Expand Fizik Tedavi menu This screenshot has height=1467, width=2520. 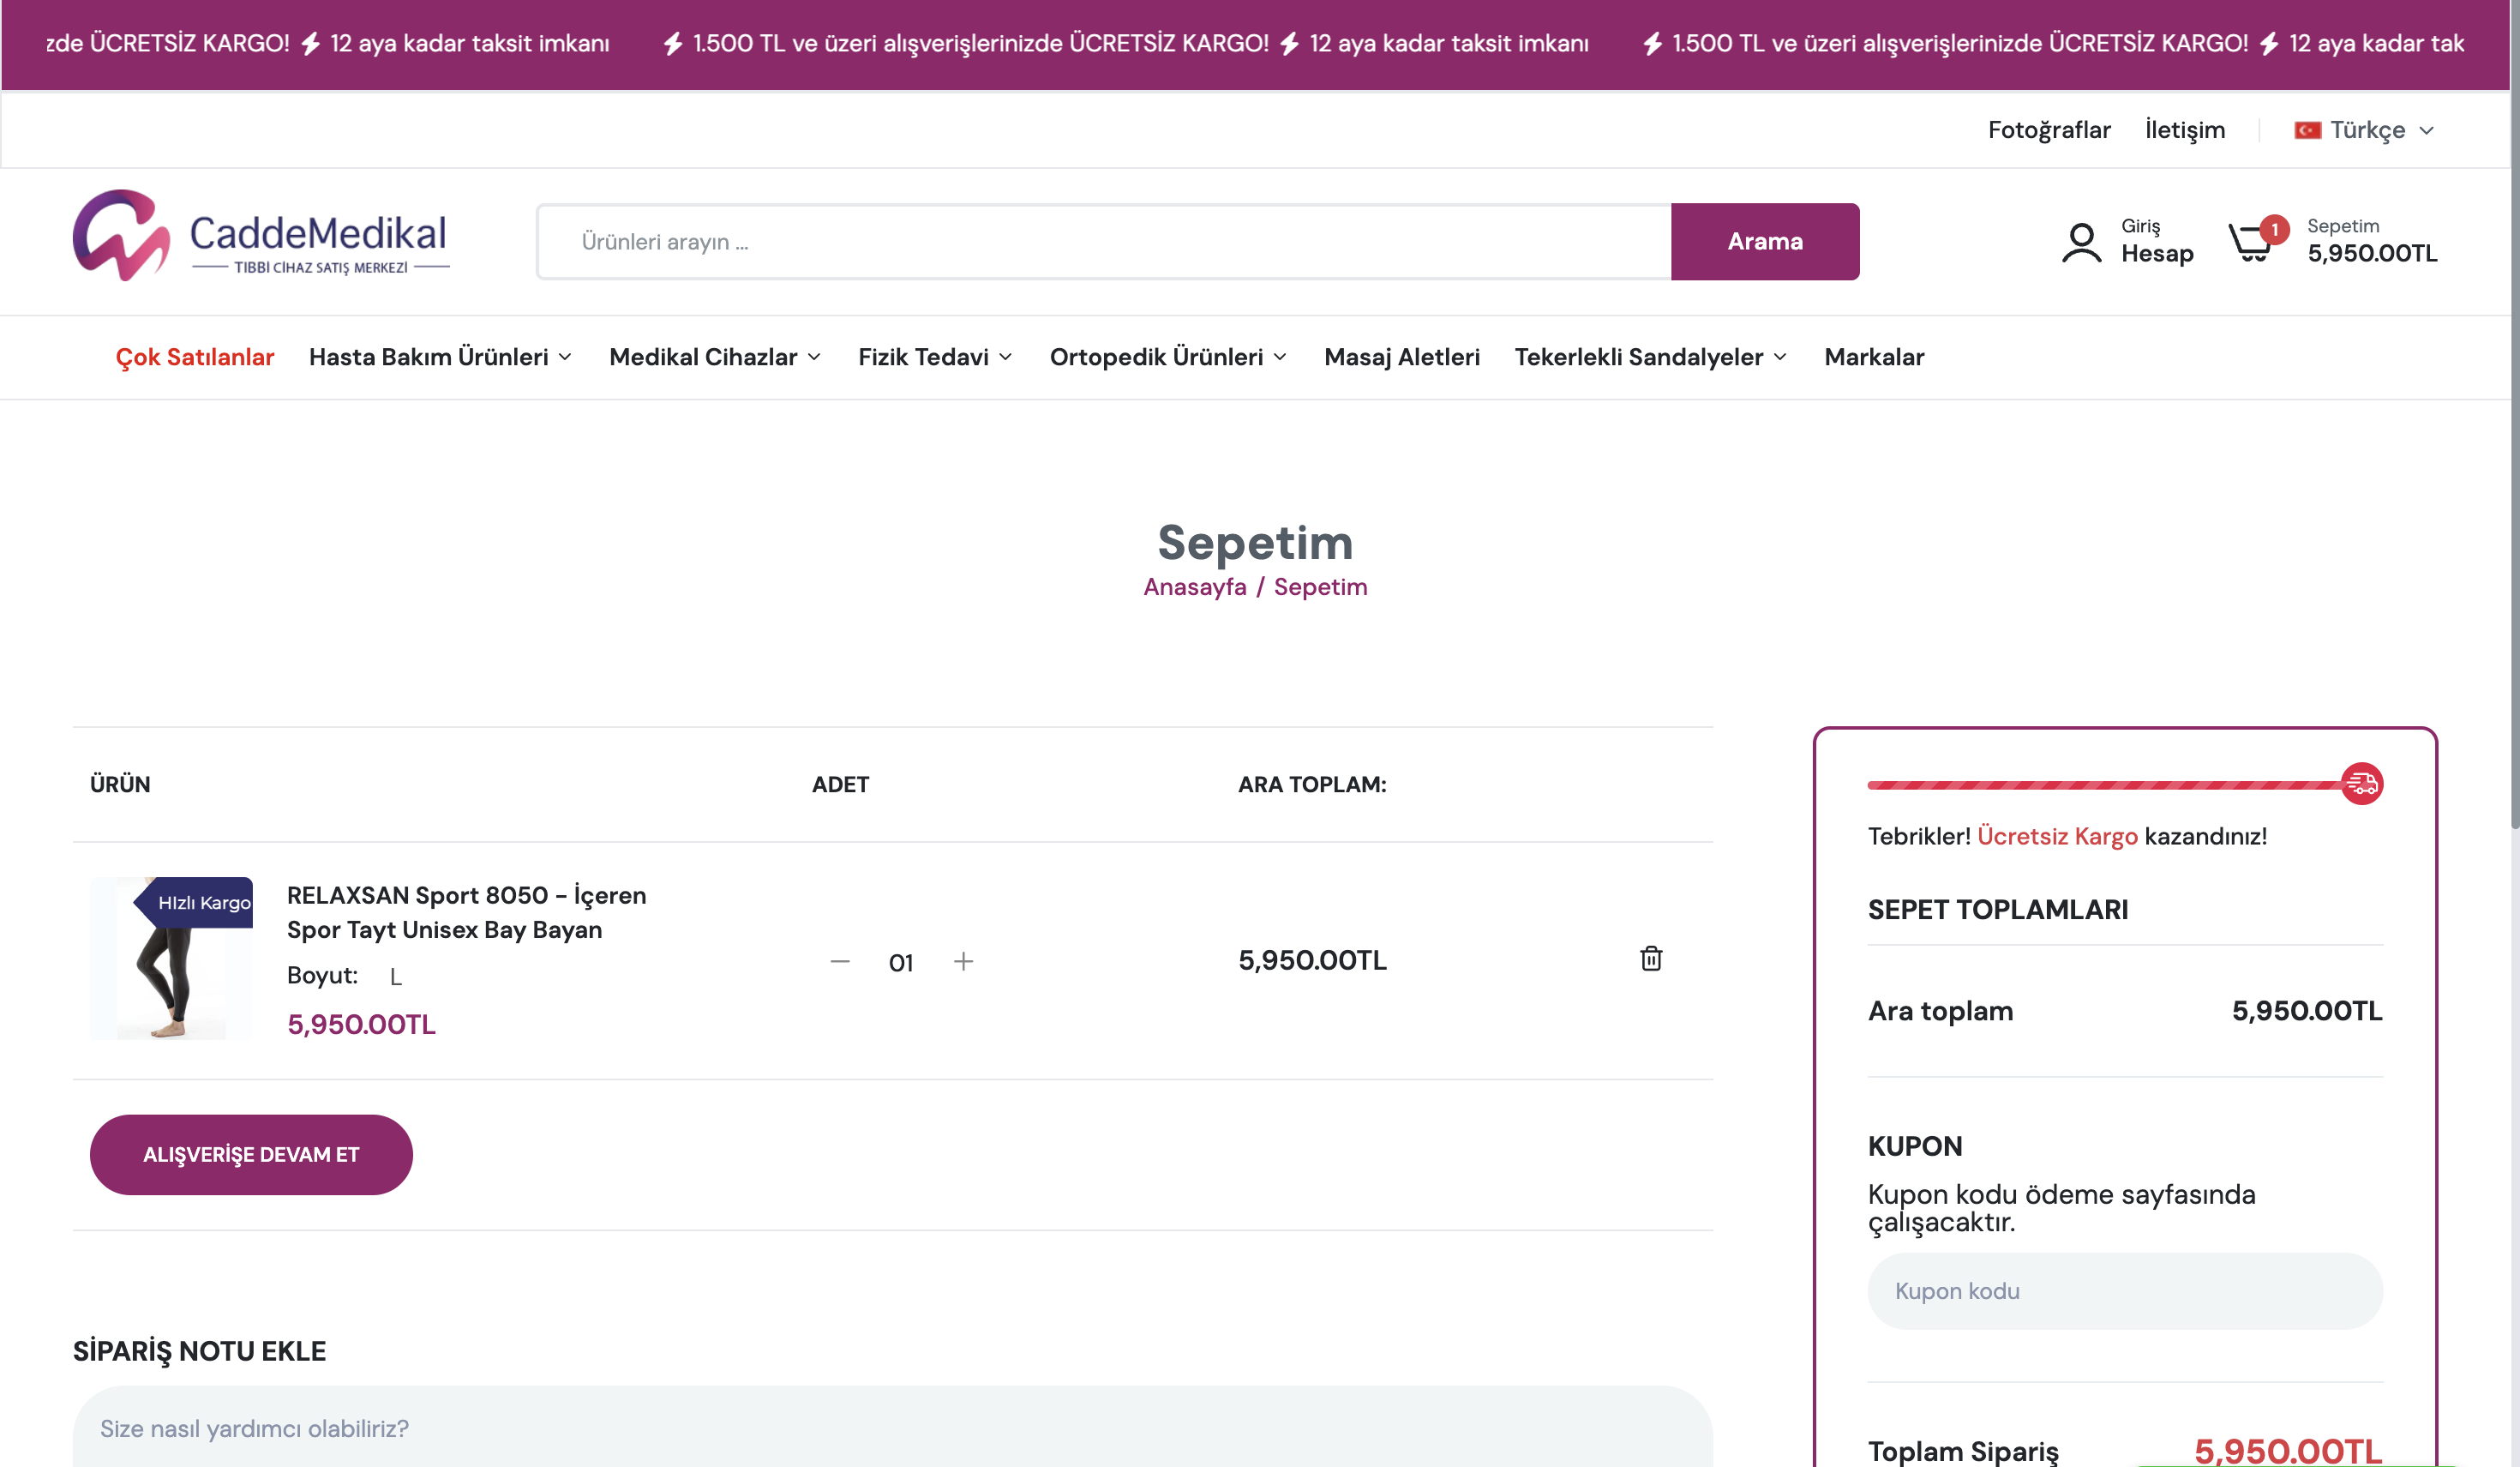tap(935, 357)
